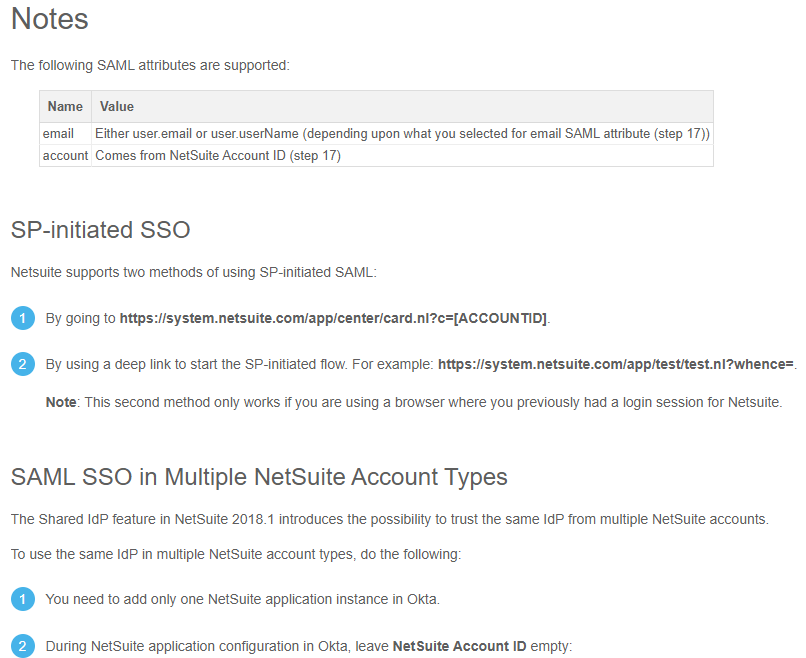Click 'The following SAML attributes are supported' text
Screen dimensions: 806x658
coord(150,65)
